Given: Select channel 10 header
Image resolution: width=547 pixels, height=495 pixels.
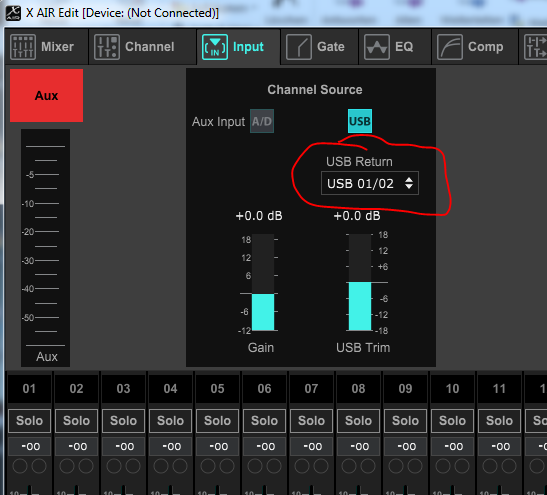Looking at the screenshot, I should click(452, 389).
